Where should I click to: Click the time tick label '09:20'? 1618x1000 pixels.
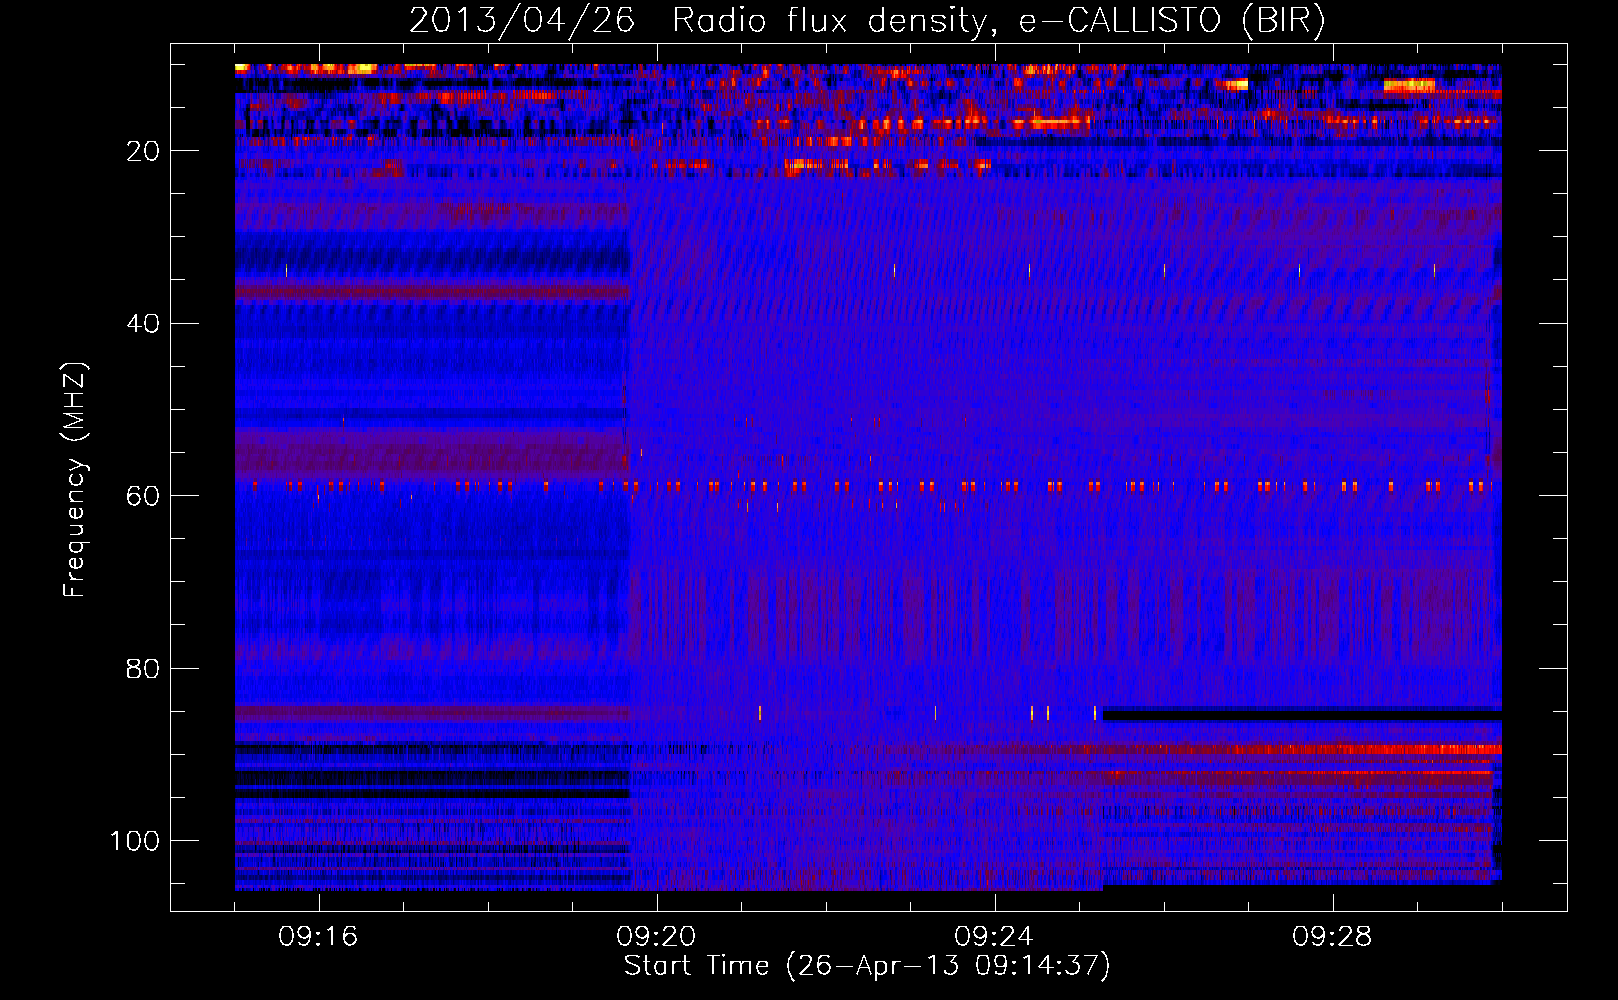click(656, 937)
